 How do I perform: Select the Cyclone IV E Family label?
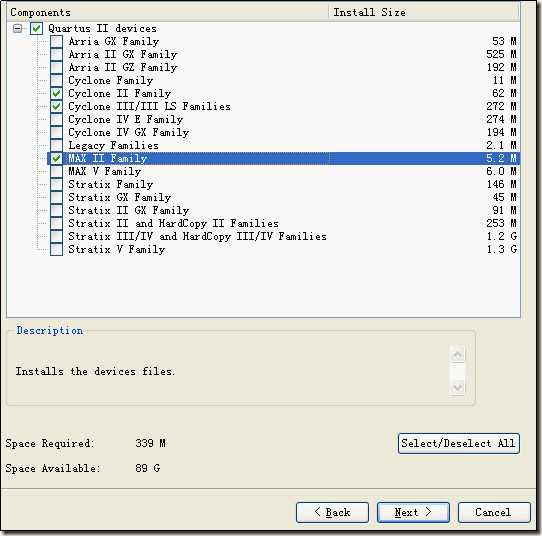pos(125,120)
